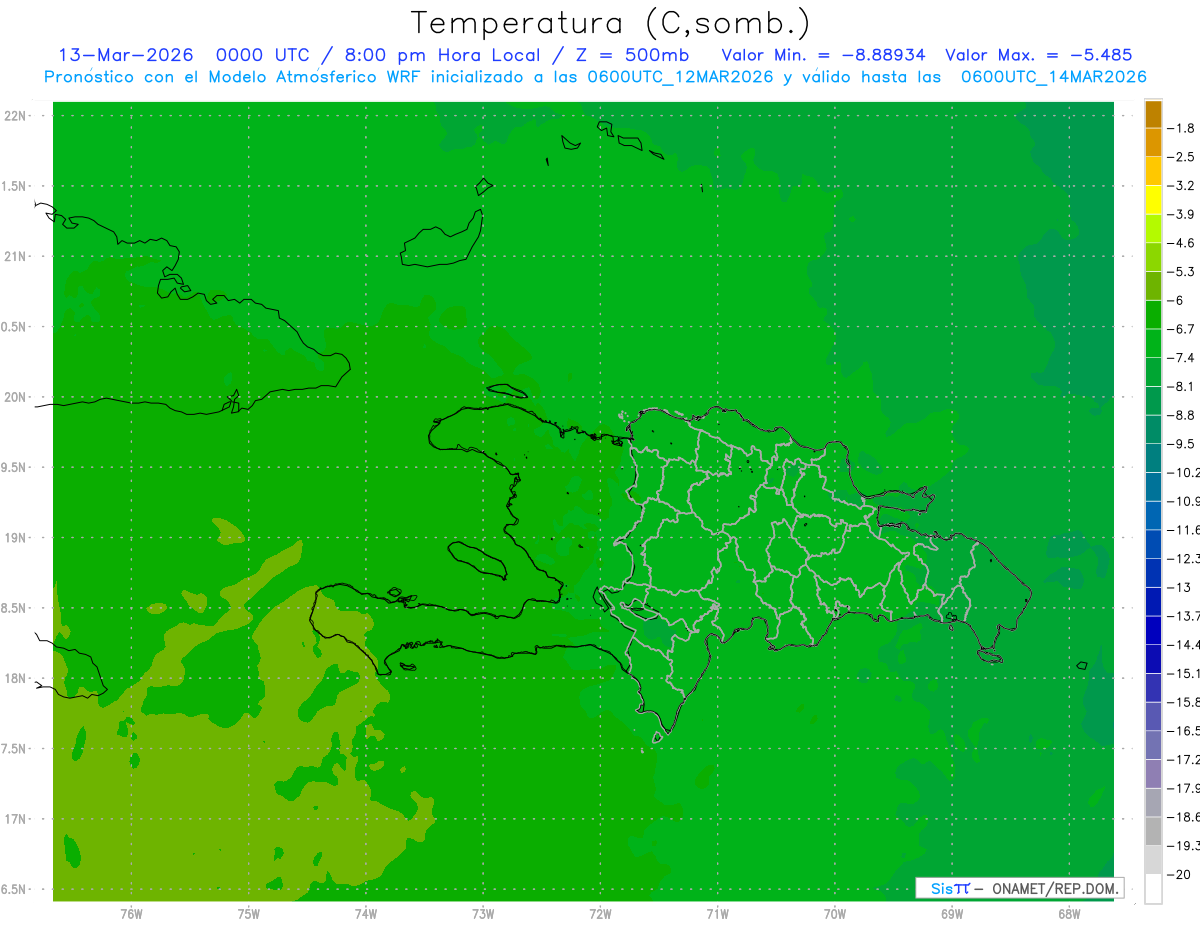Click the '0000 UTC' time text
The width and height of the screenshot is (1200, 927).
pyautogui.click(x=266, y=55)
